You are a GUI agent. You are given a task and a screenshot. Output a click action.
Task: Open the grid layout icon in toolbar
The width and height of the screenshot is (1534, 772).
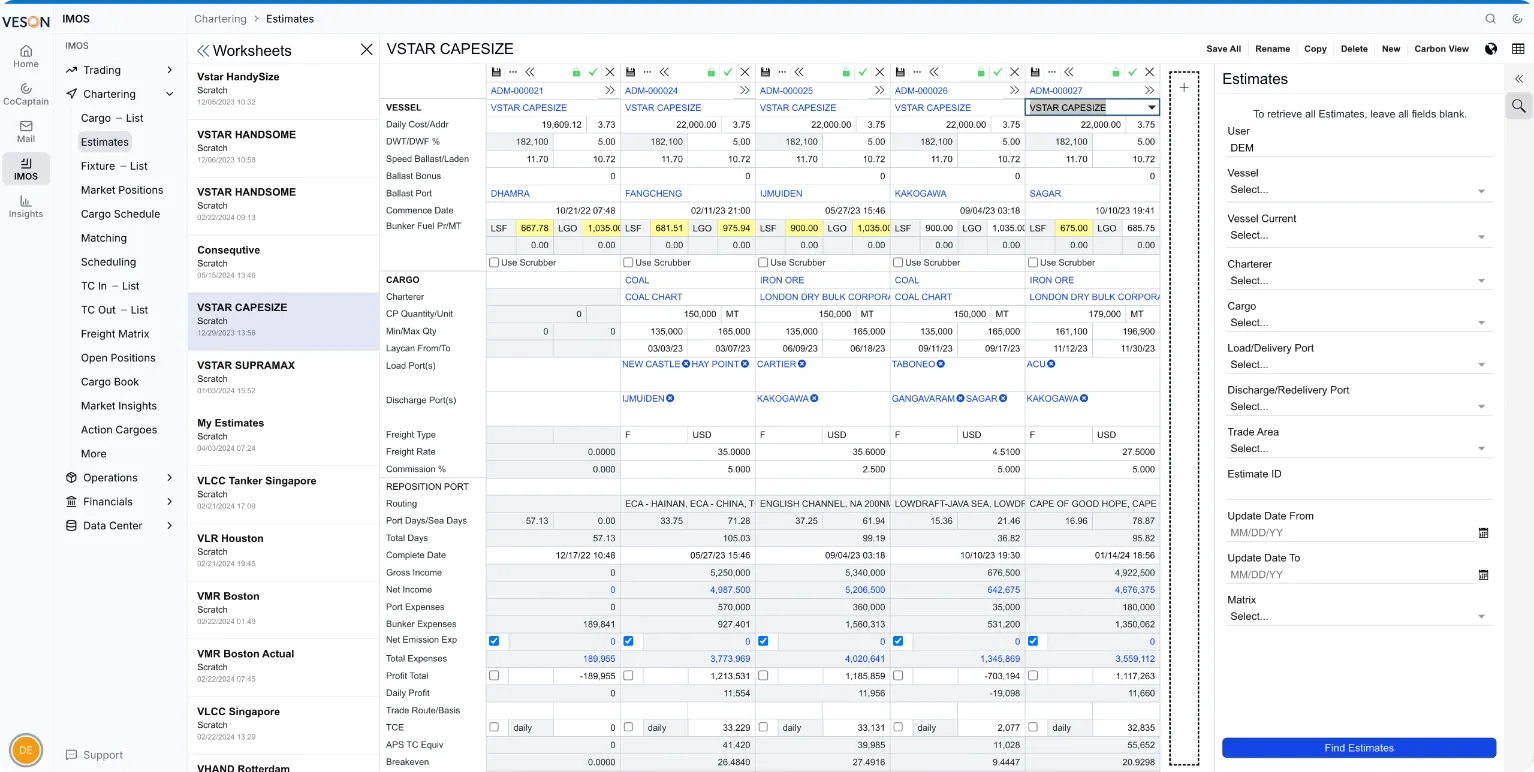pyautogui.click(x=1518, y=48)
